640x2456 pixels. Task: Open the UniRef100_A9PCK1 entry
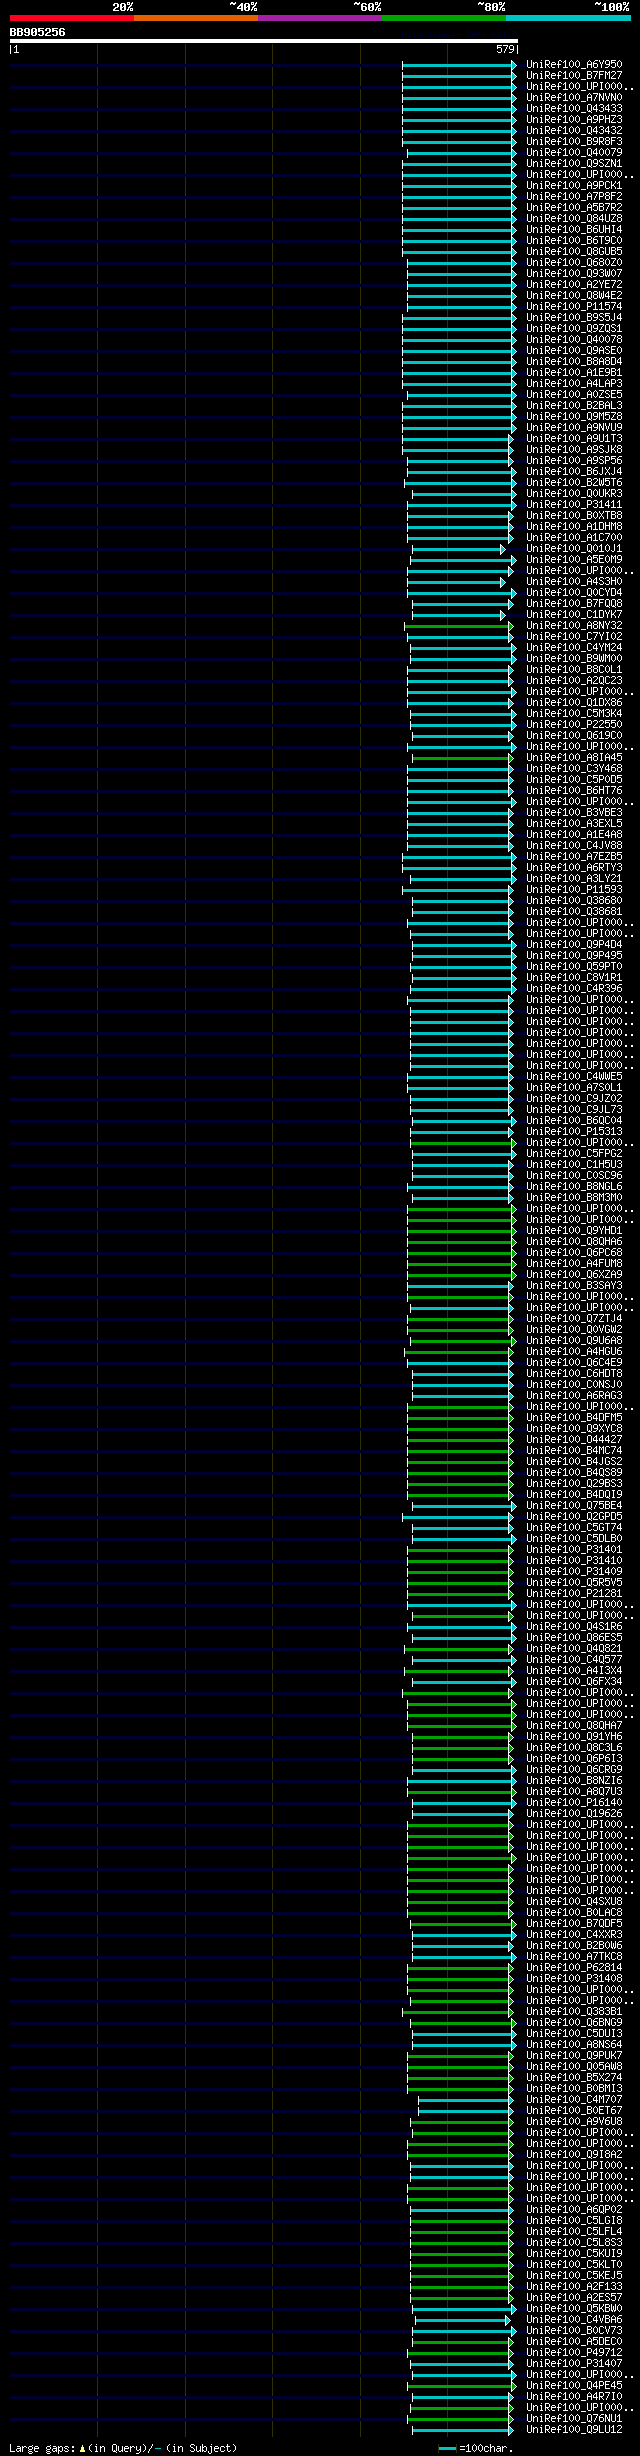tap(574, 186)
